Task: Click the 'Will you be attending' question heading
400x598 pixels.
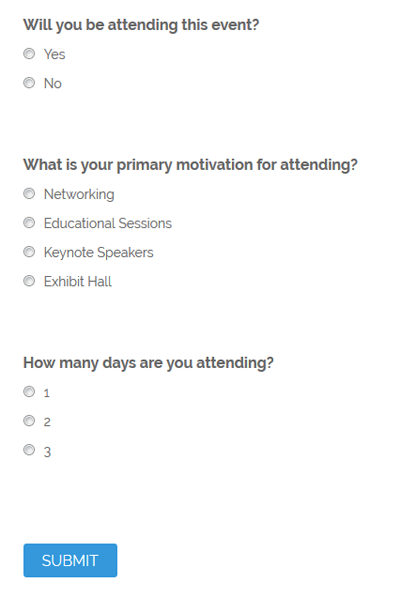Action: pos(141,25)
